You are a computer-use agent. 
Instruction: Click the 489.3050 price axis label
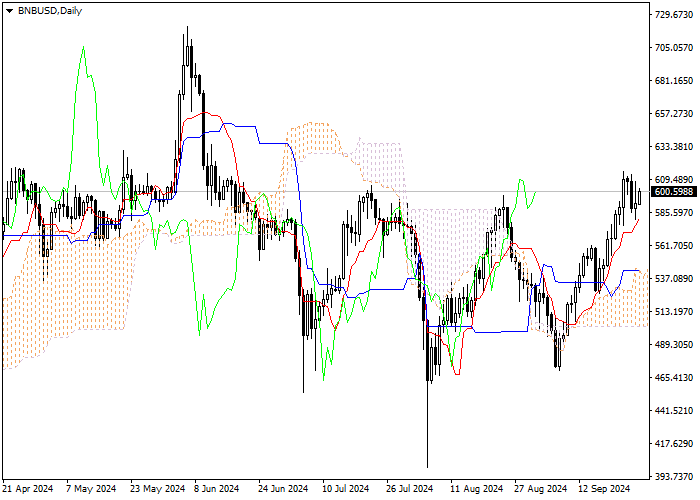(674, 345)
